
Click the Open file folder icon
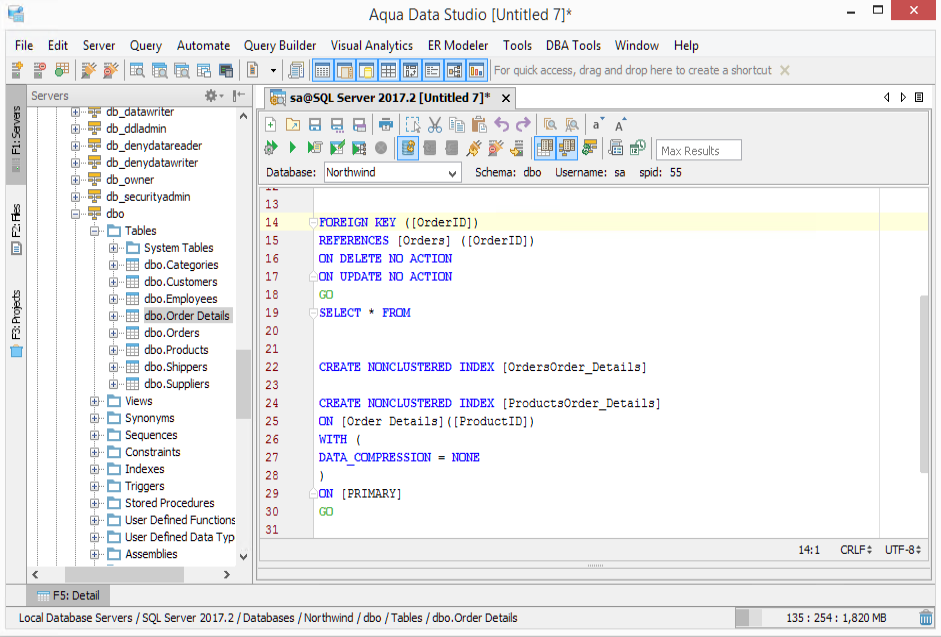point(292,125)
